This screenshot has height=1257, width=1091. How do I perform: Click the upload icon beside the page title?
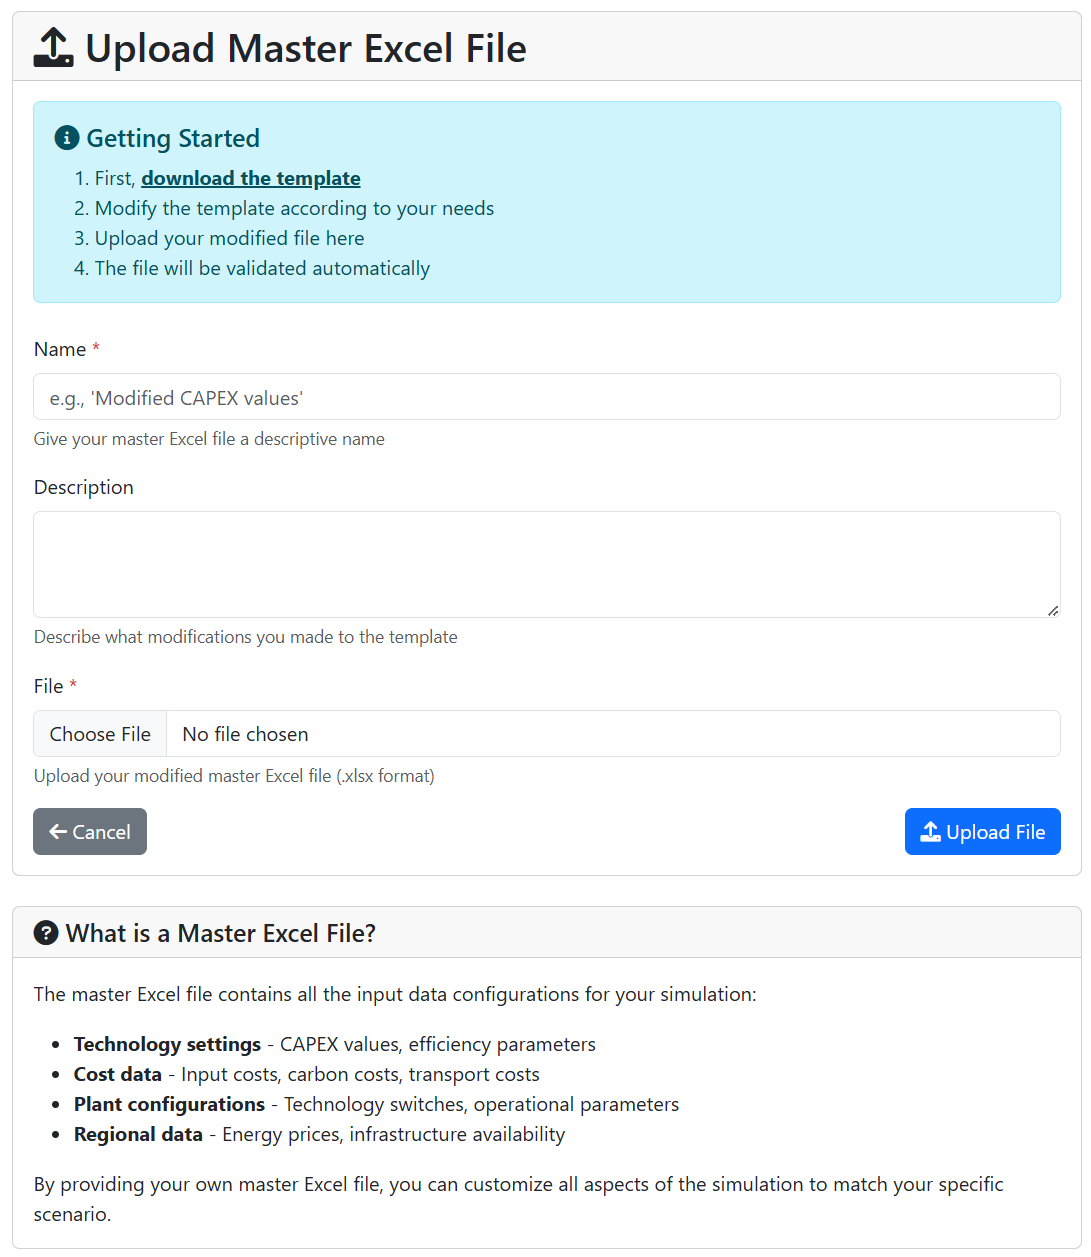[x=53, y=48]
